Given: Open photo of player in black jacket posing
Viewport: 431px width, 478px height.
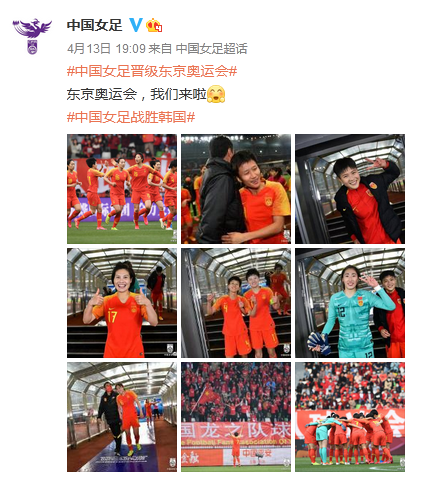Looking at the screenshot, I should (350, 189).
